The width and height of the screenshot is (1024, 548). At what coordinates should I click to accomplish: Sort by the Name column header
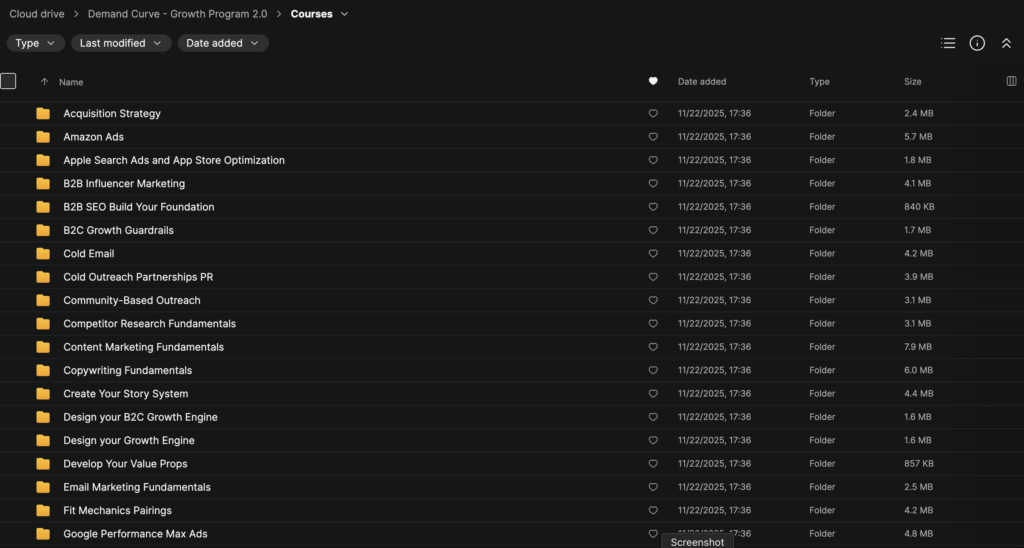click(71, 82)
